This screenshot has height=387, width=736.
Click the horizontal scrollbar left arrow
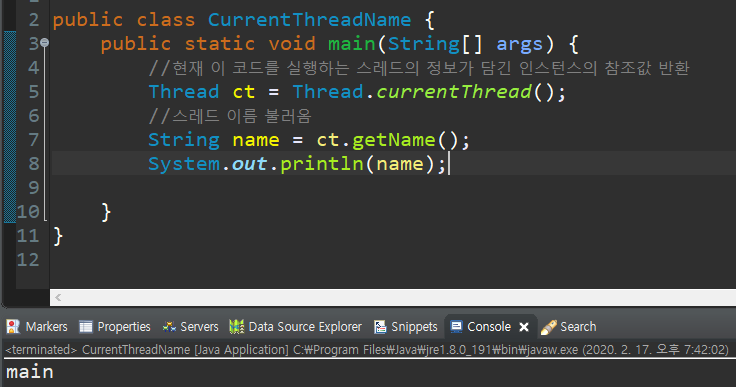[x=58, y=297]
